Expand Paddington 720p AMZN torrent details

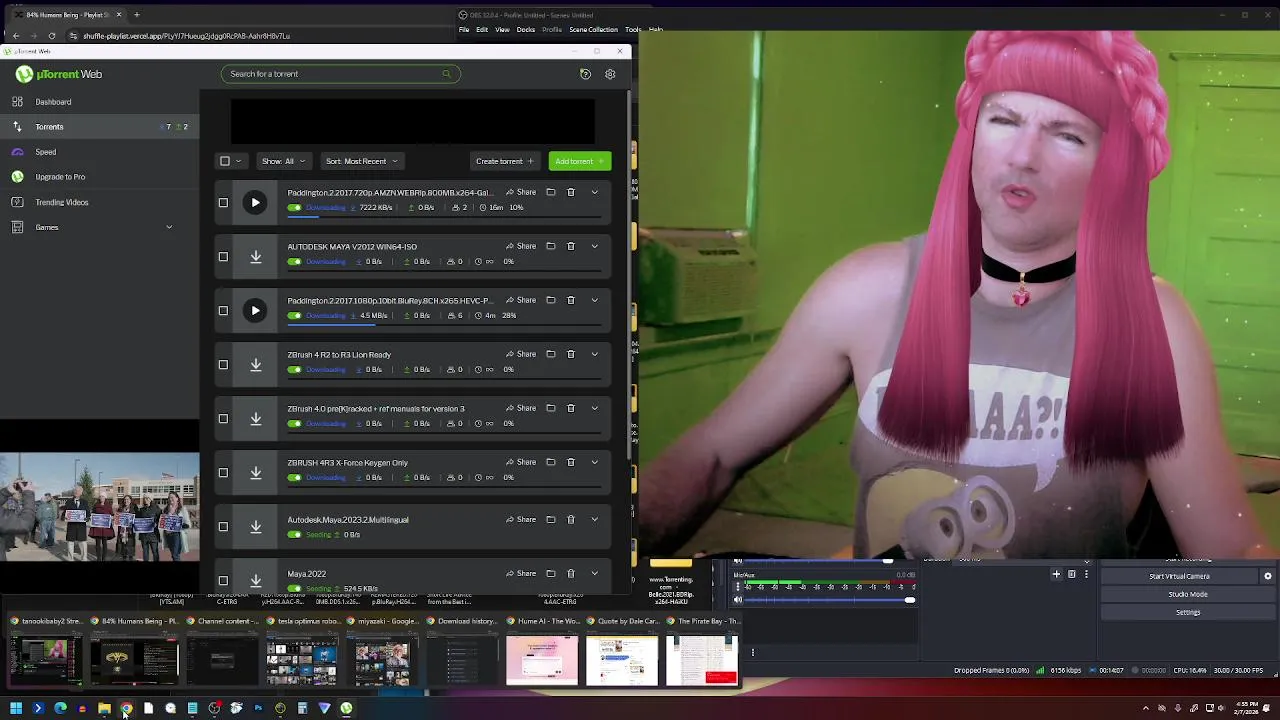[594, 192]
